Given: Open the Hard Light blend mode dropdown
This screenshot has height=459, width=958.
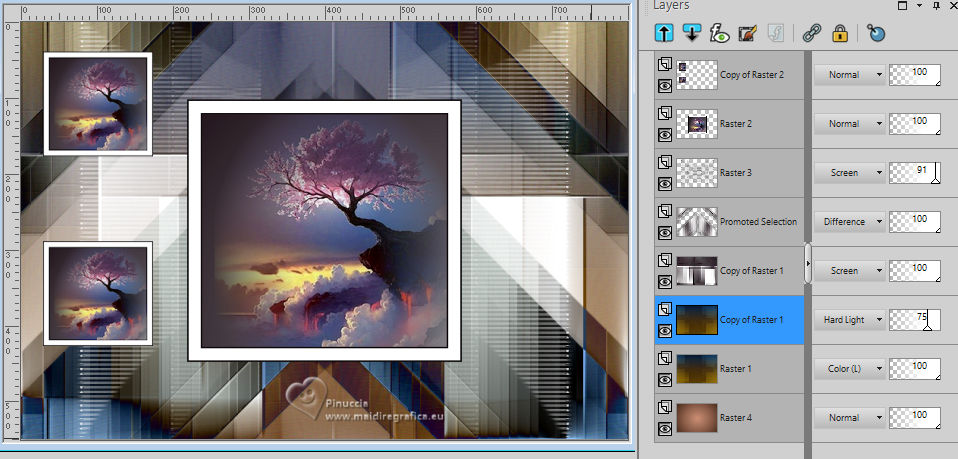Looking at the screenshot, I should click(x=850, y=319).
